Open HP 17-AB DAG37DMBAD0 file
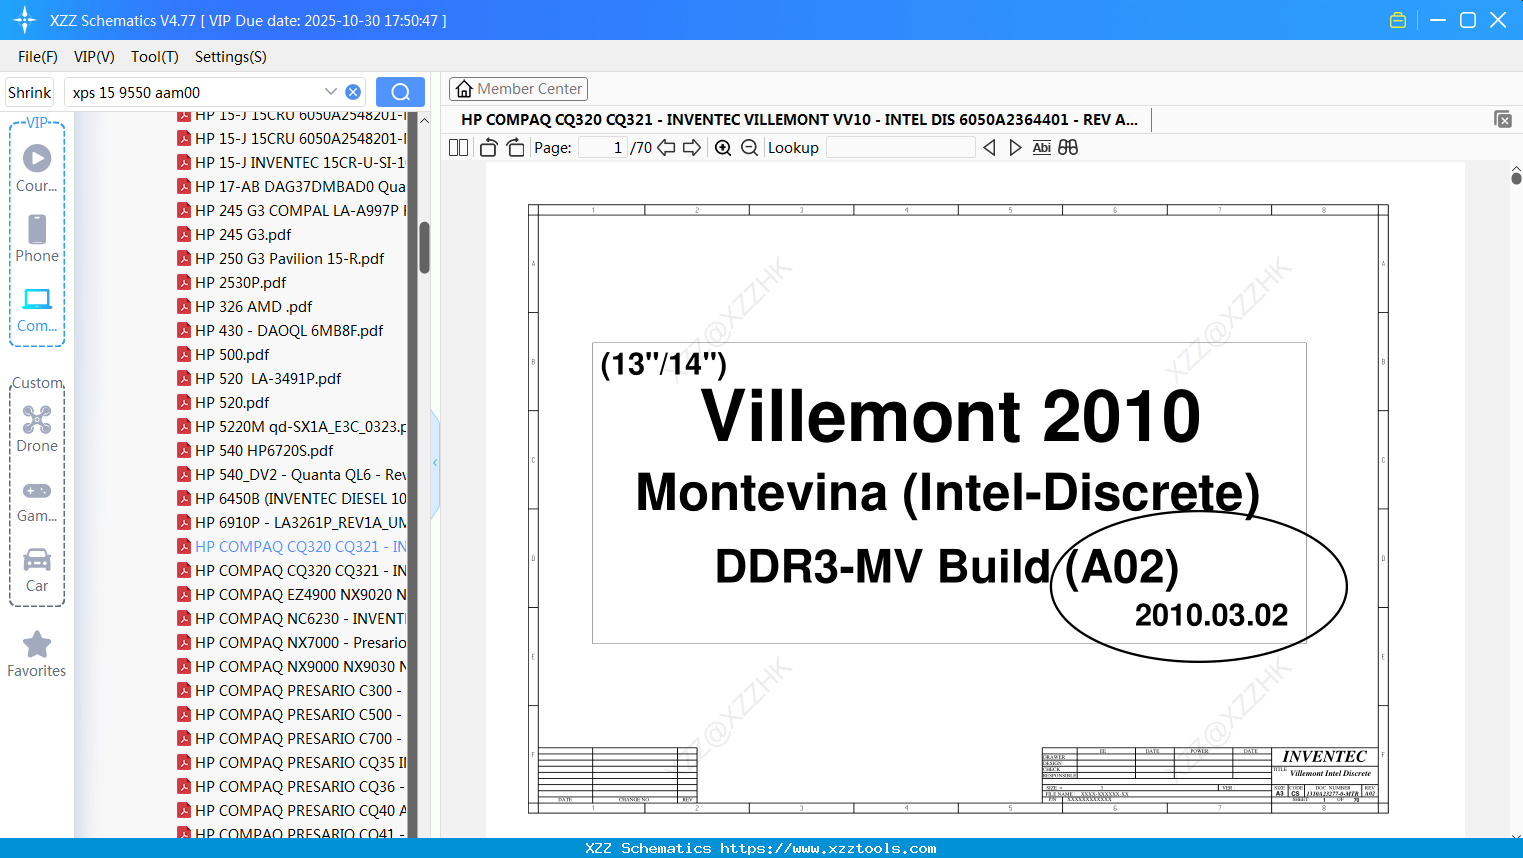 291,186
